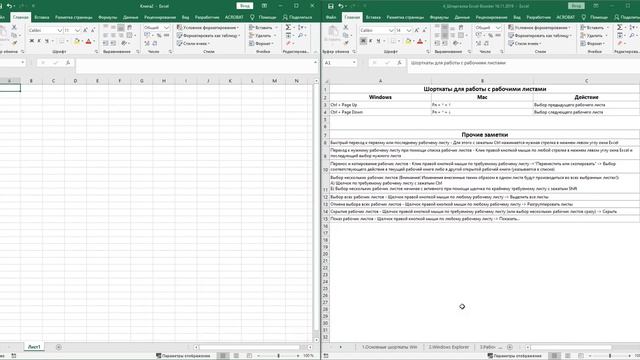Viewport: 640px width, 360px height.
Task: Click AutoSum sigma in the left Excel window
Action: 288,27
